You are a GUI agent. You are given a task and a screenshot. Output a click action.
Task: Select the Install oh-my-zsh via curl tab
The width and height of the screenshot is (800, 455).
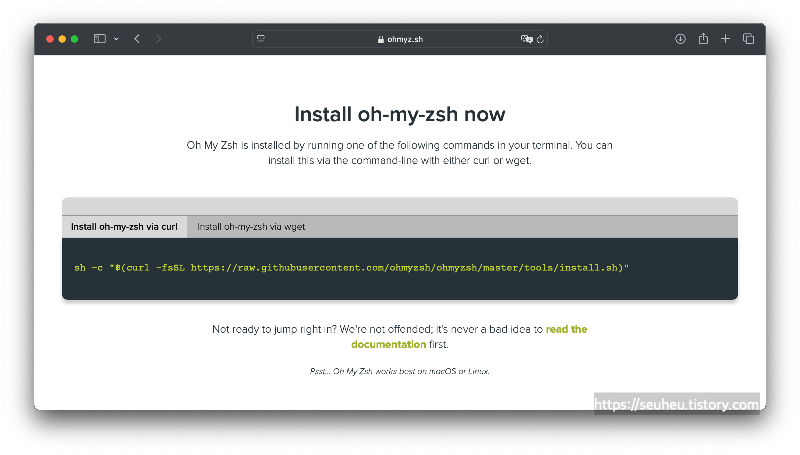pos(124,227)
